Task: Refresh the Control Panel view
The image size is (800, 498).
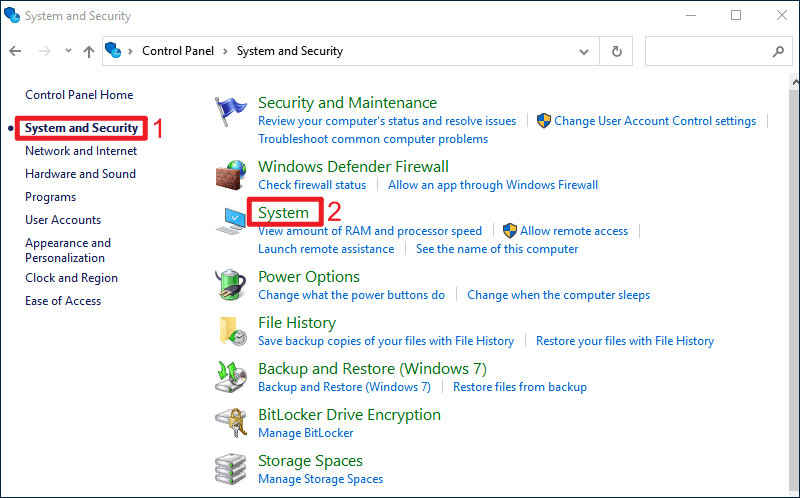Action: click(x=616, y=51)
